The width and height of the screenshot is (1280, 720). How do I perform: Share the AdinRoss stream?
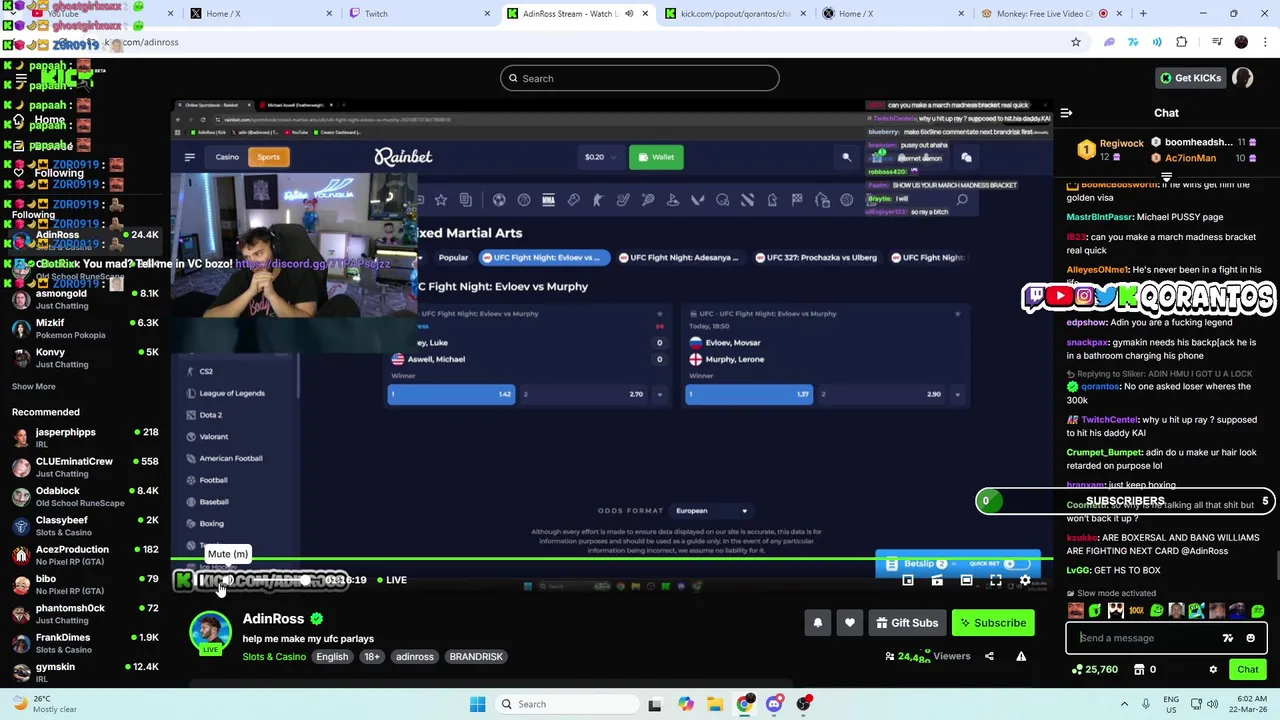pos(989,656)
